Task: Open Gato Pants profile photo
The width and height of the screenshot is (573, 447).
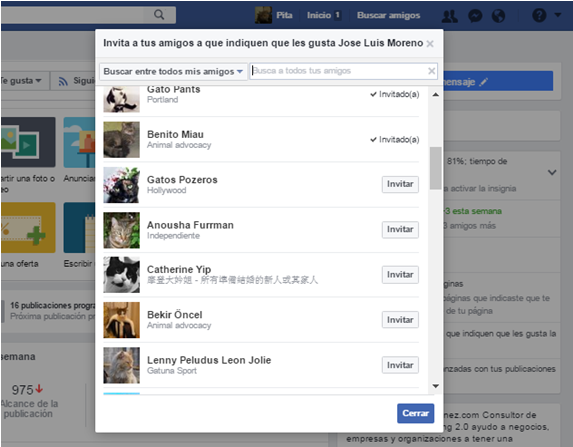Action: pos(121,99)
